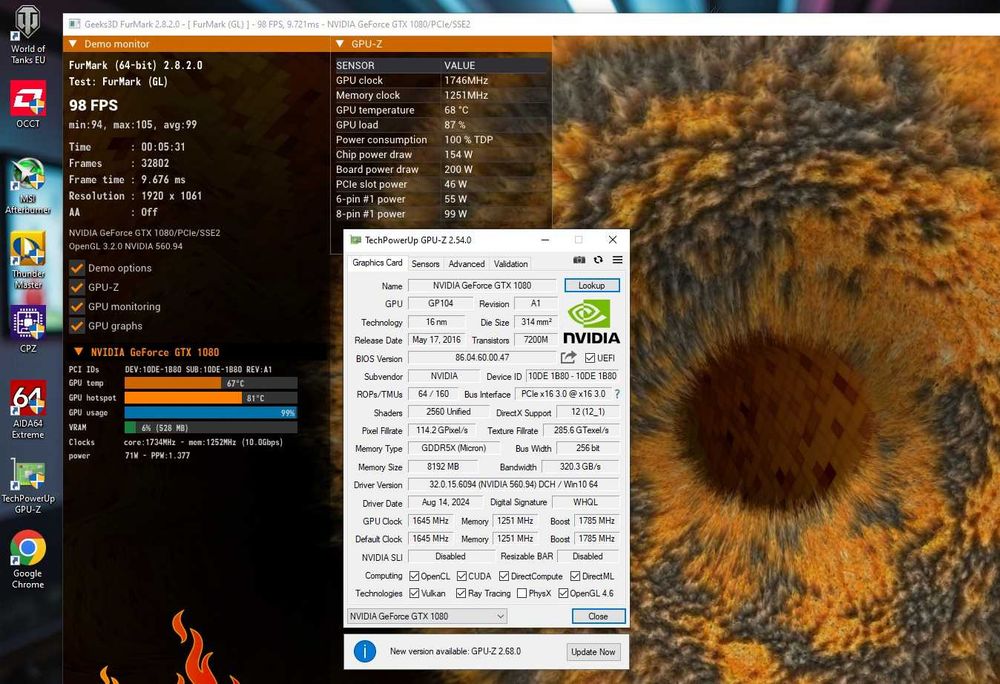1000x684 pixels.
Task: Open TechPowerUp GPU-Z desktop shortcut
Action: click(27, 486)
